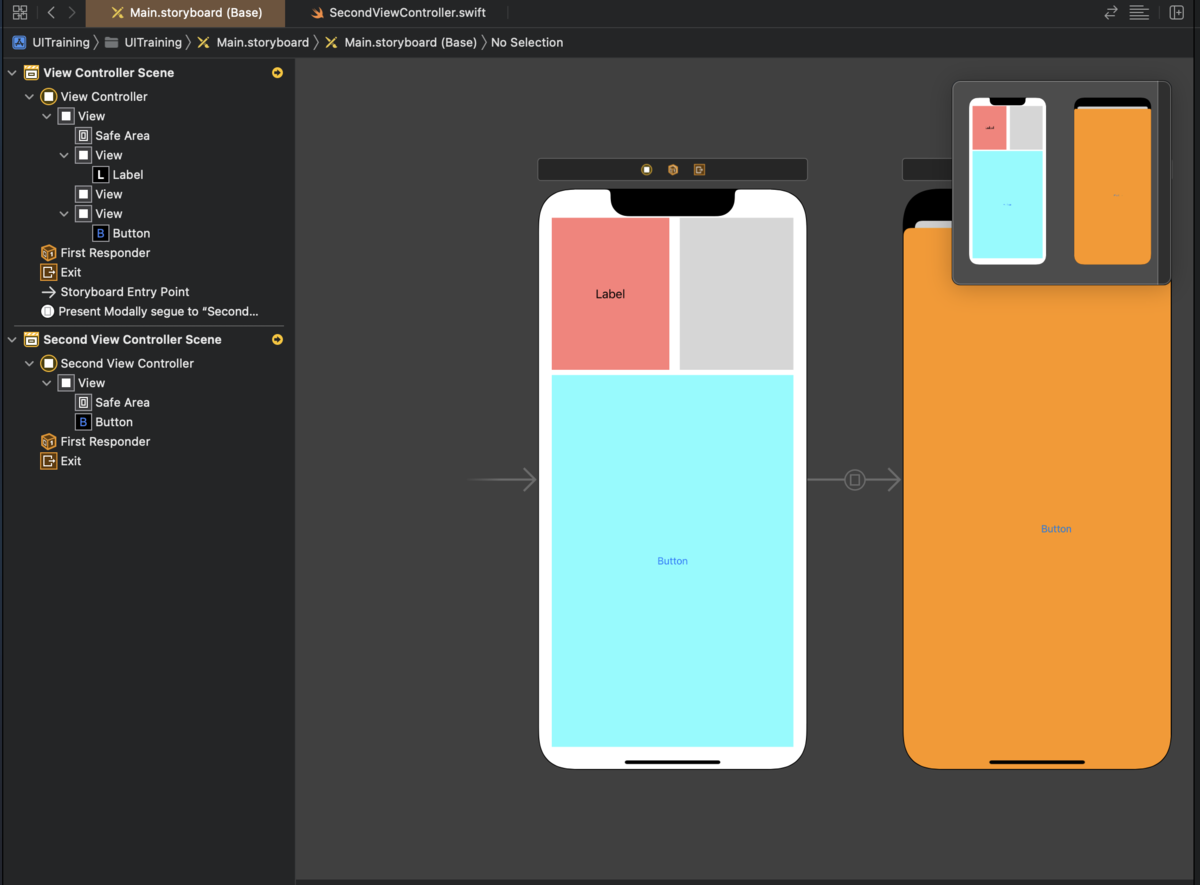This screenshot has width=1200, height=885.
Task: Click the add editor icon at top right
Action: click(1176, 13)
